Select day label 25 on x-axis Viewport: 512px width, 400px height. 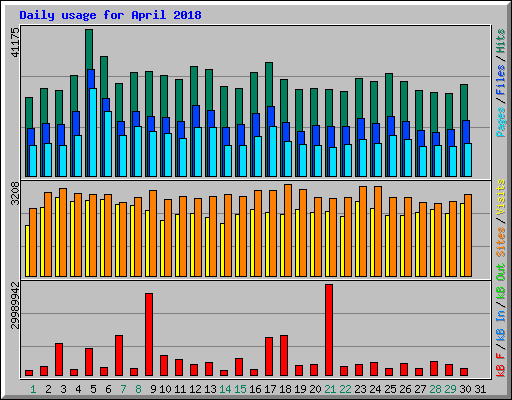point(390,389)
